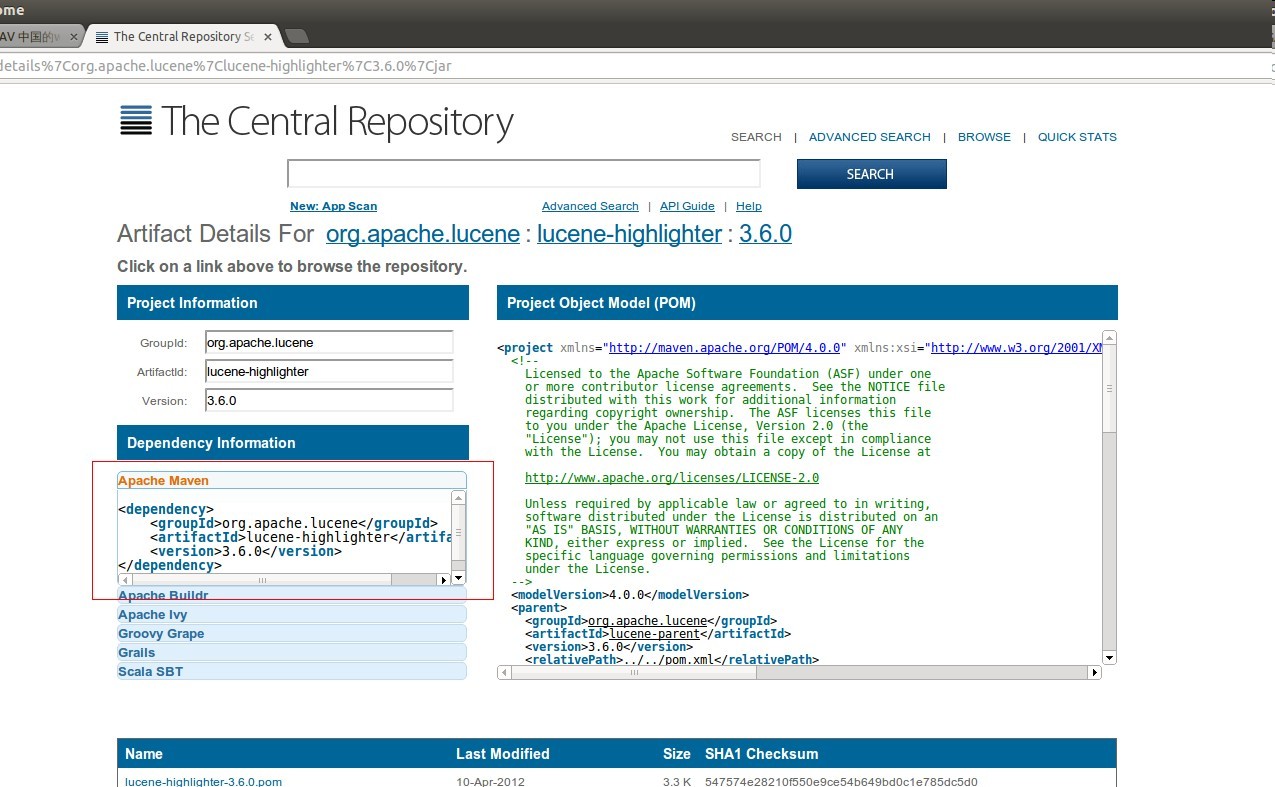1275x787 pixels.
Task: Open the Advanced Search link below search box
Action: (590, 206)
